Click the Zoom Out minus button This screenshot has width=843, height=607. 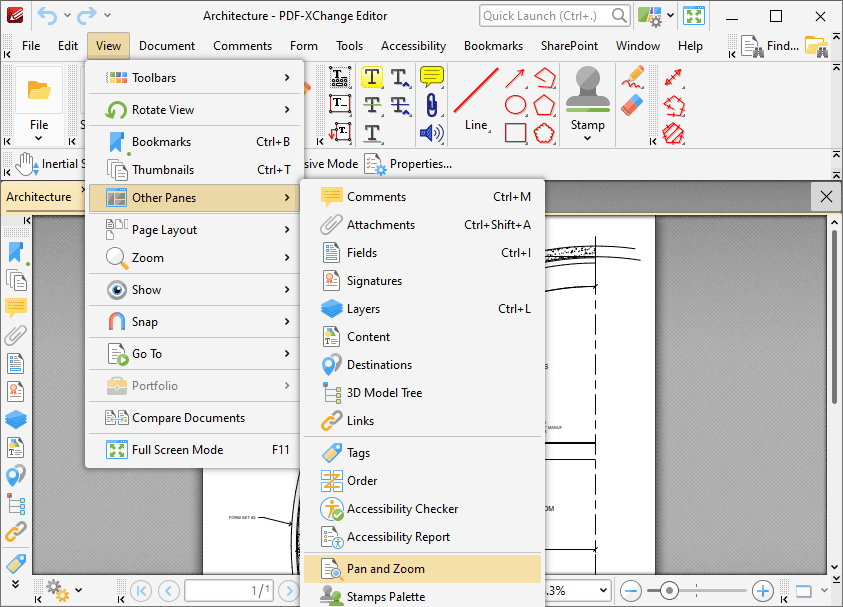click(631, 591)
